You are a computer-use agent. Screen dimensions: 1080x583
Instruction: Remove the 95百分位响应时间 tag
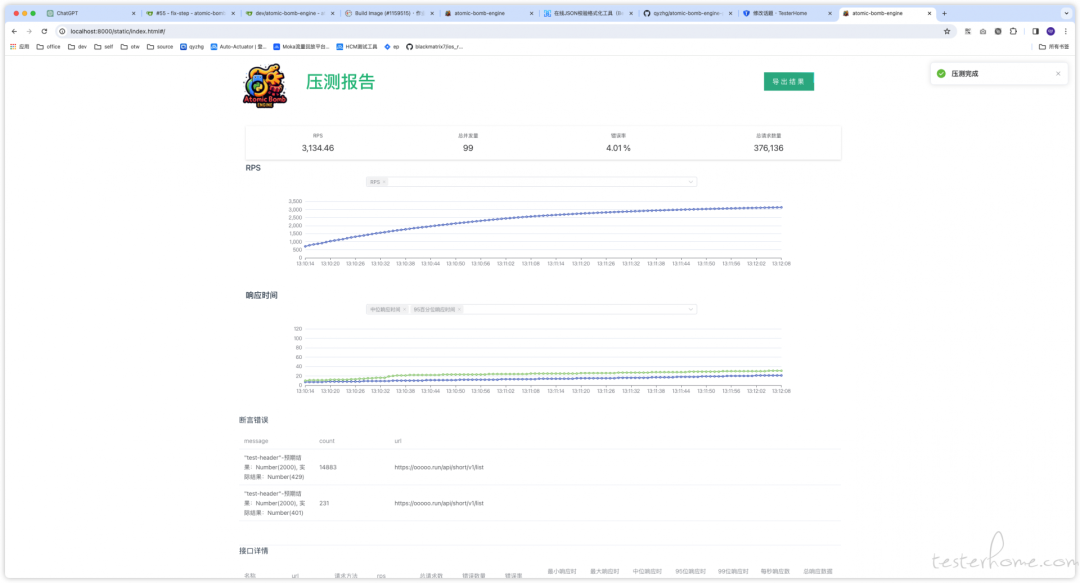pyautogui.click(x=459, y=309)
